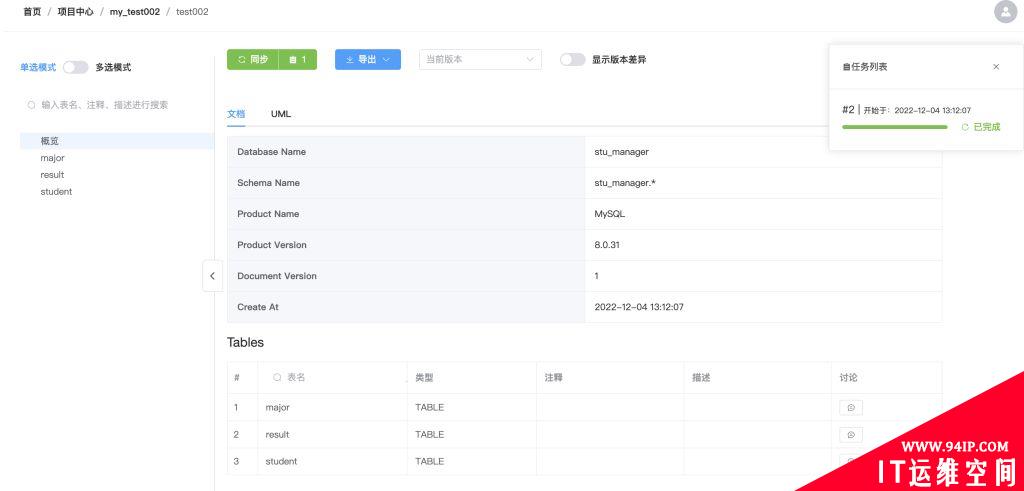Click the 已完成 status label

click(987, 127)
